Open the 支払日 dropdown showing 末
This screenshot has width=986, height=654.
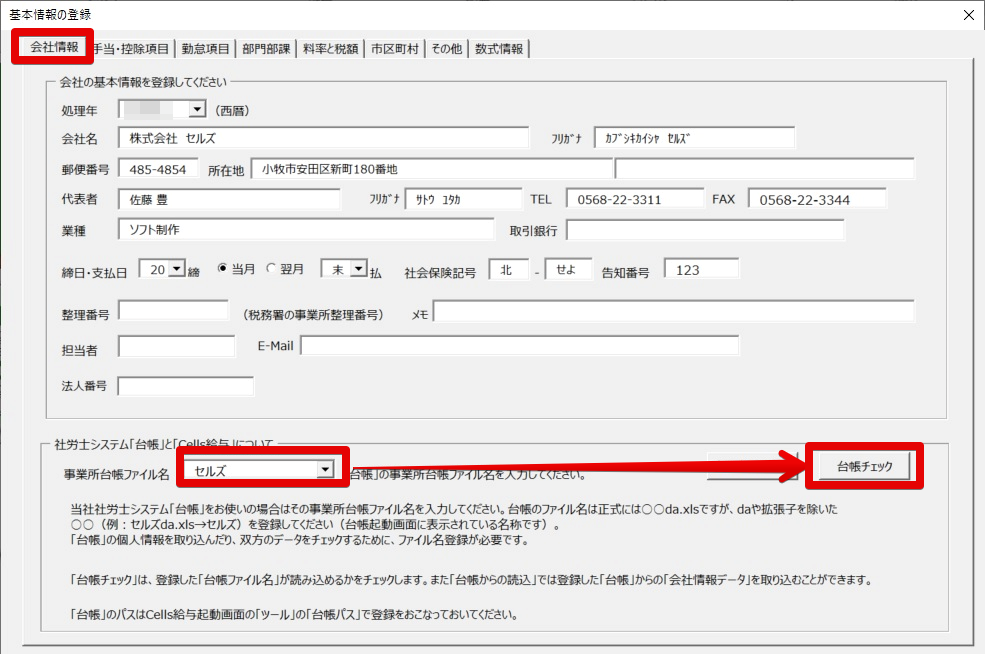[x=359, y=269]
